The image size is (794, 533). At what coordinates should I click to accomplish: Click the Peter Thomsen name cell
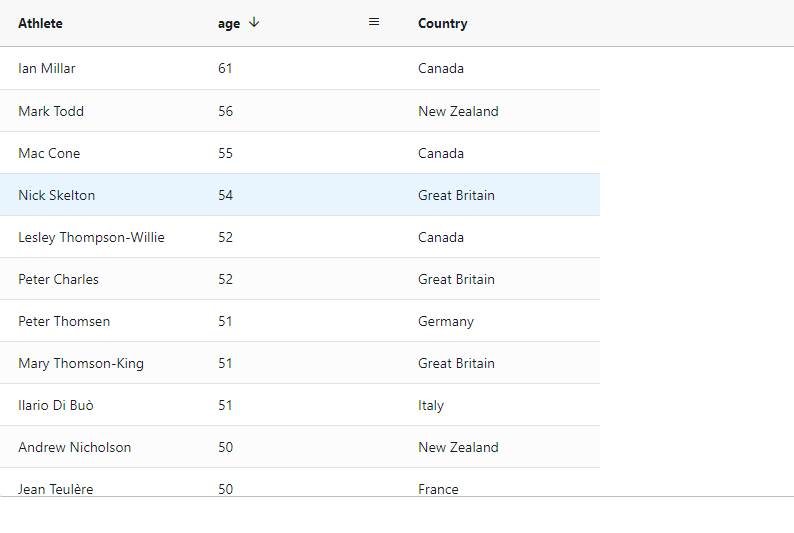pos(64,321)
